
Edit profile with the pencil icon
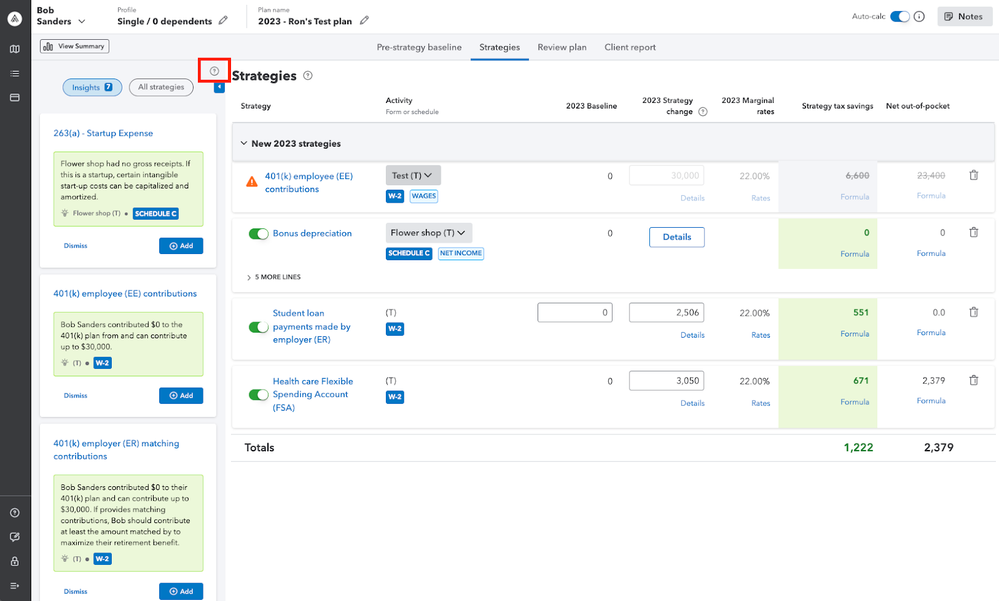tap(223, 21)
